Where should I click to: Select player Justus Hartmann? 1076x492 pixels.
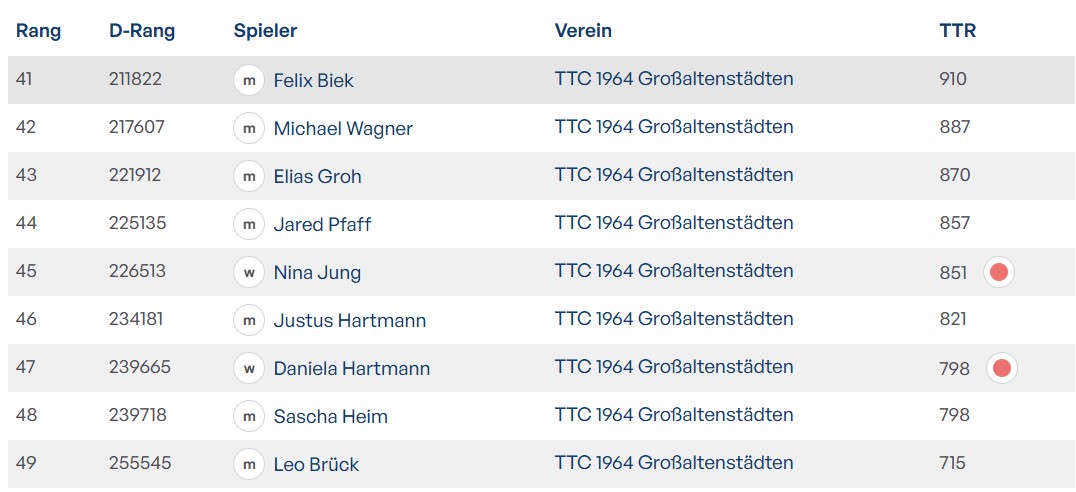click(x=349, y=320)
